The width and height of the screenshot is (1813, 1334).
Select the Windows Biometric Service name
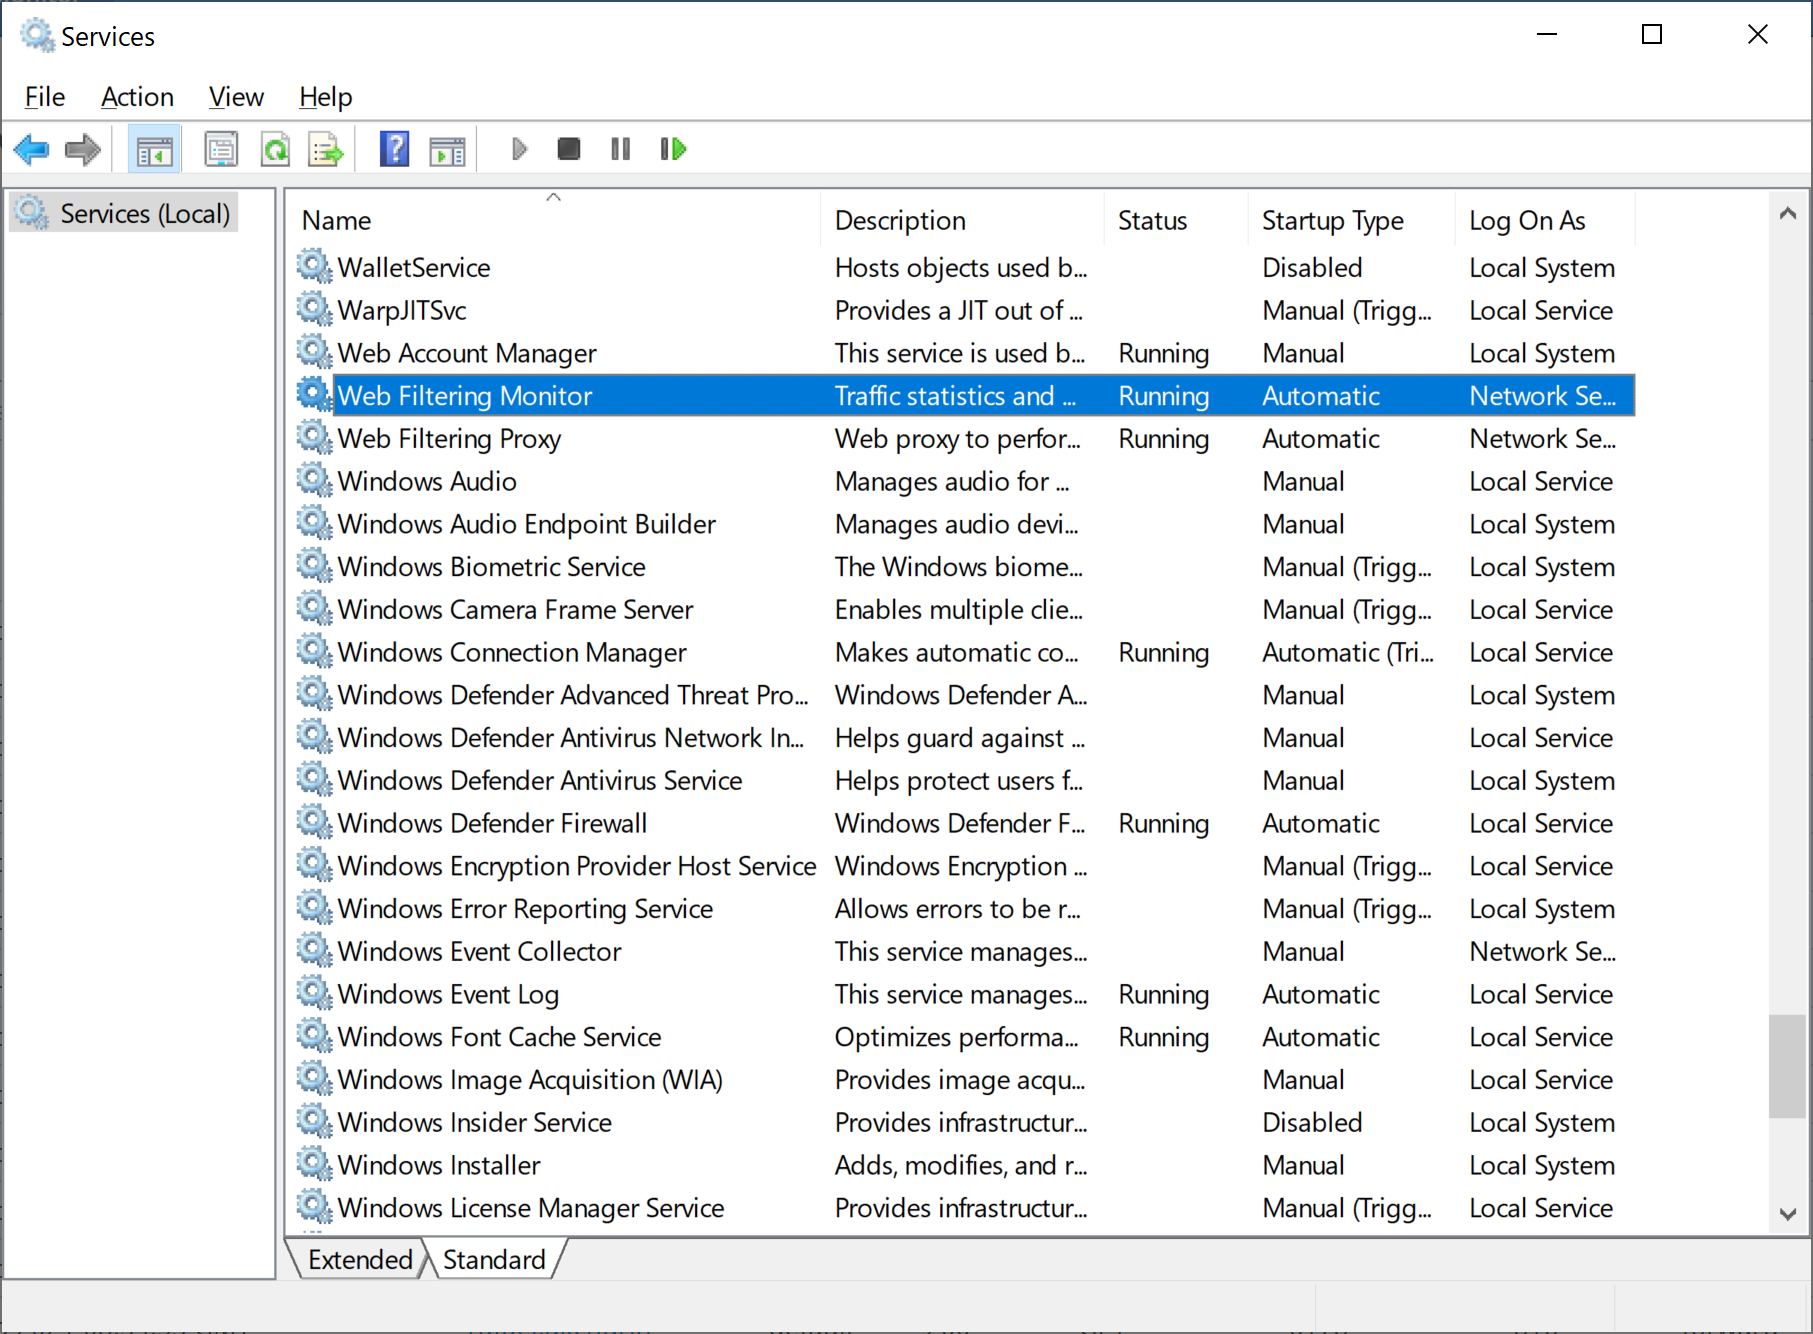491,566
